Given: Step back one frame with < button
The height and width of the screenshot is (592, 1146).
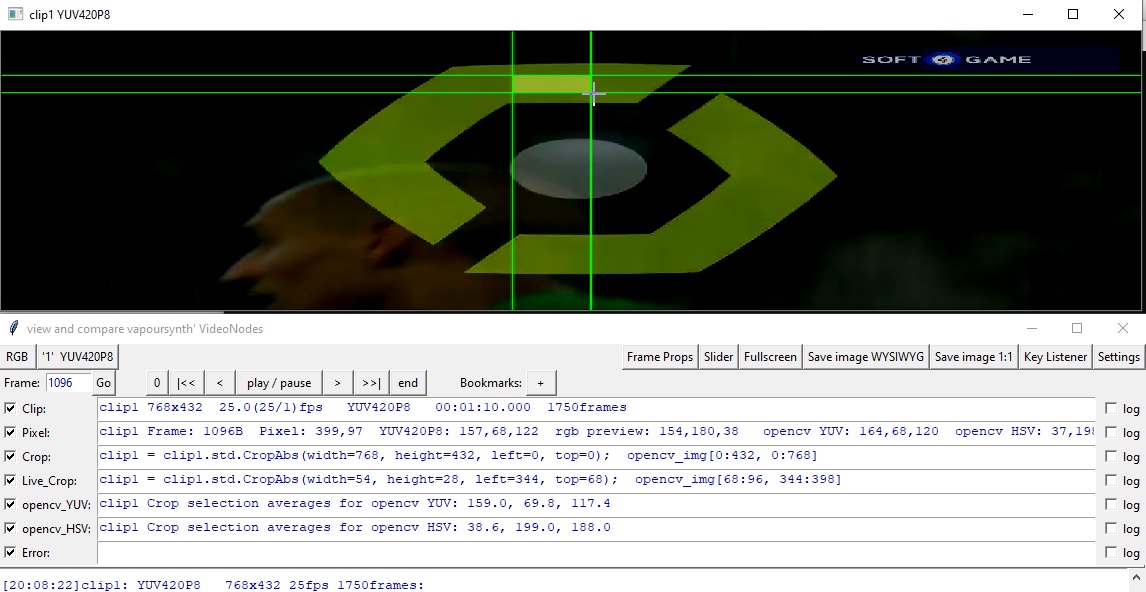Looking at the screenshot, I should [x=219, y=383].
